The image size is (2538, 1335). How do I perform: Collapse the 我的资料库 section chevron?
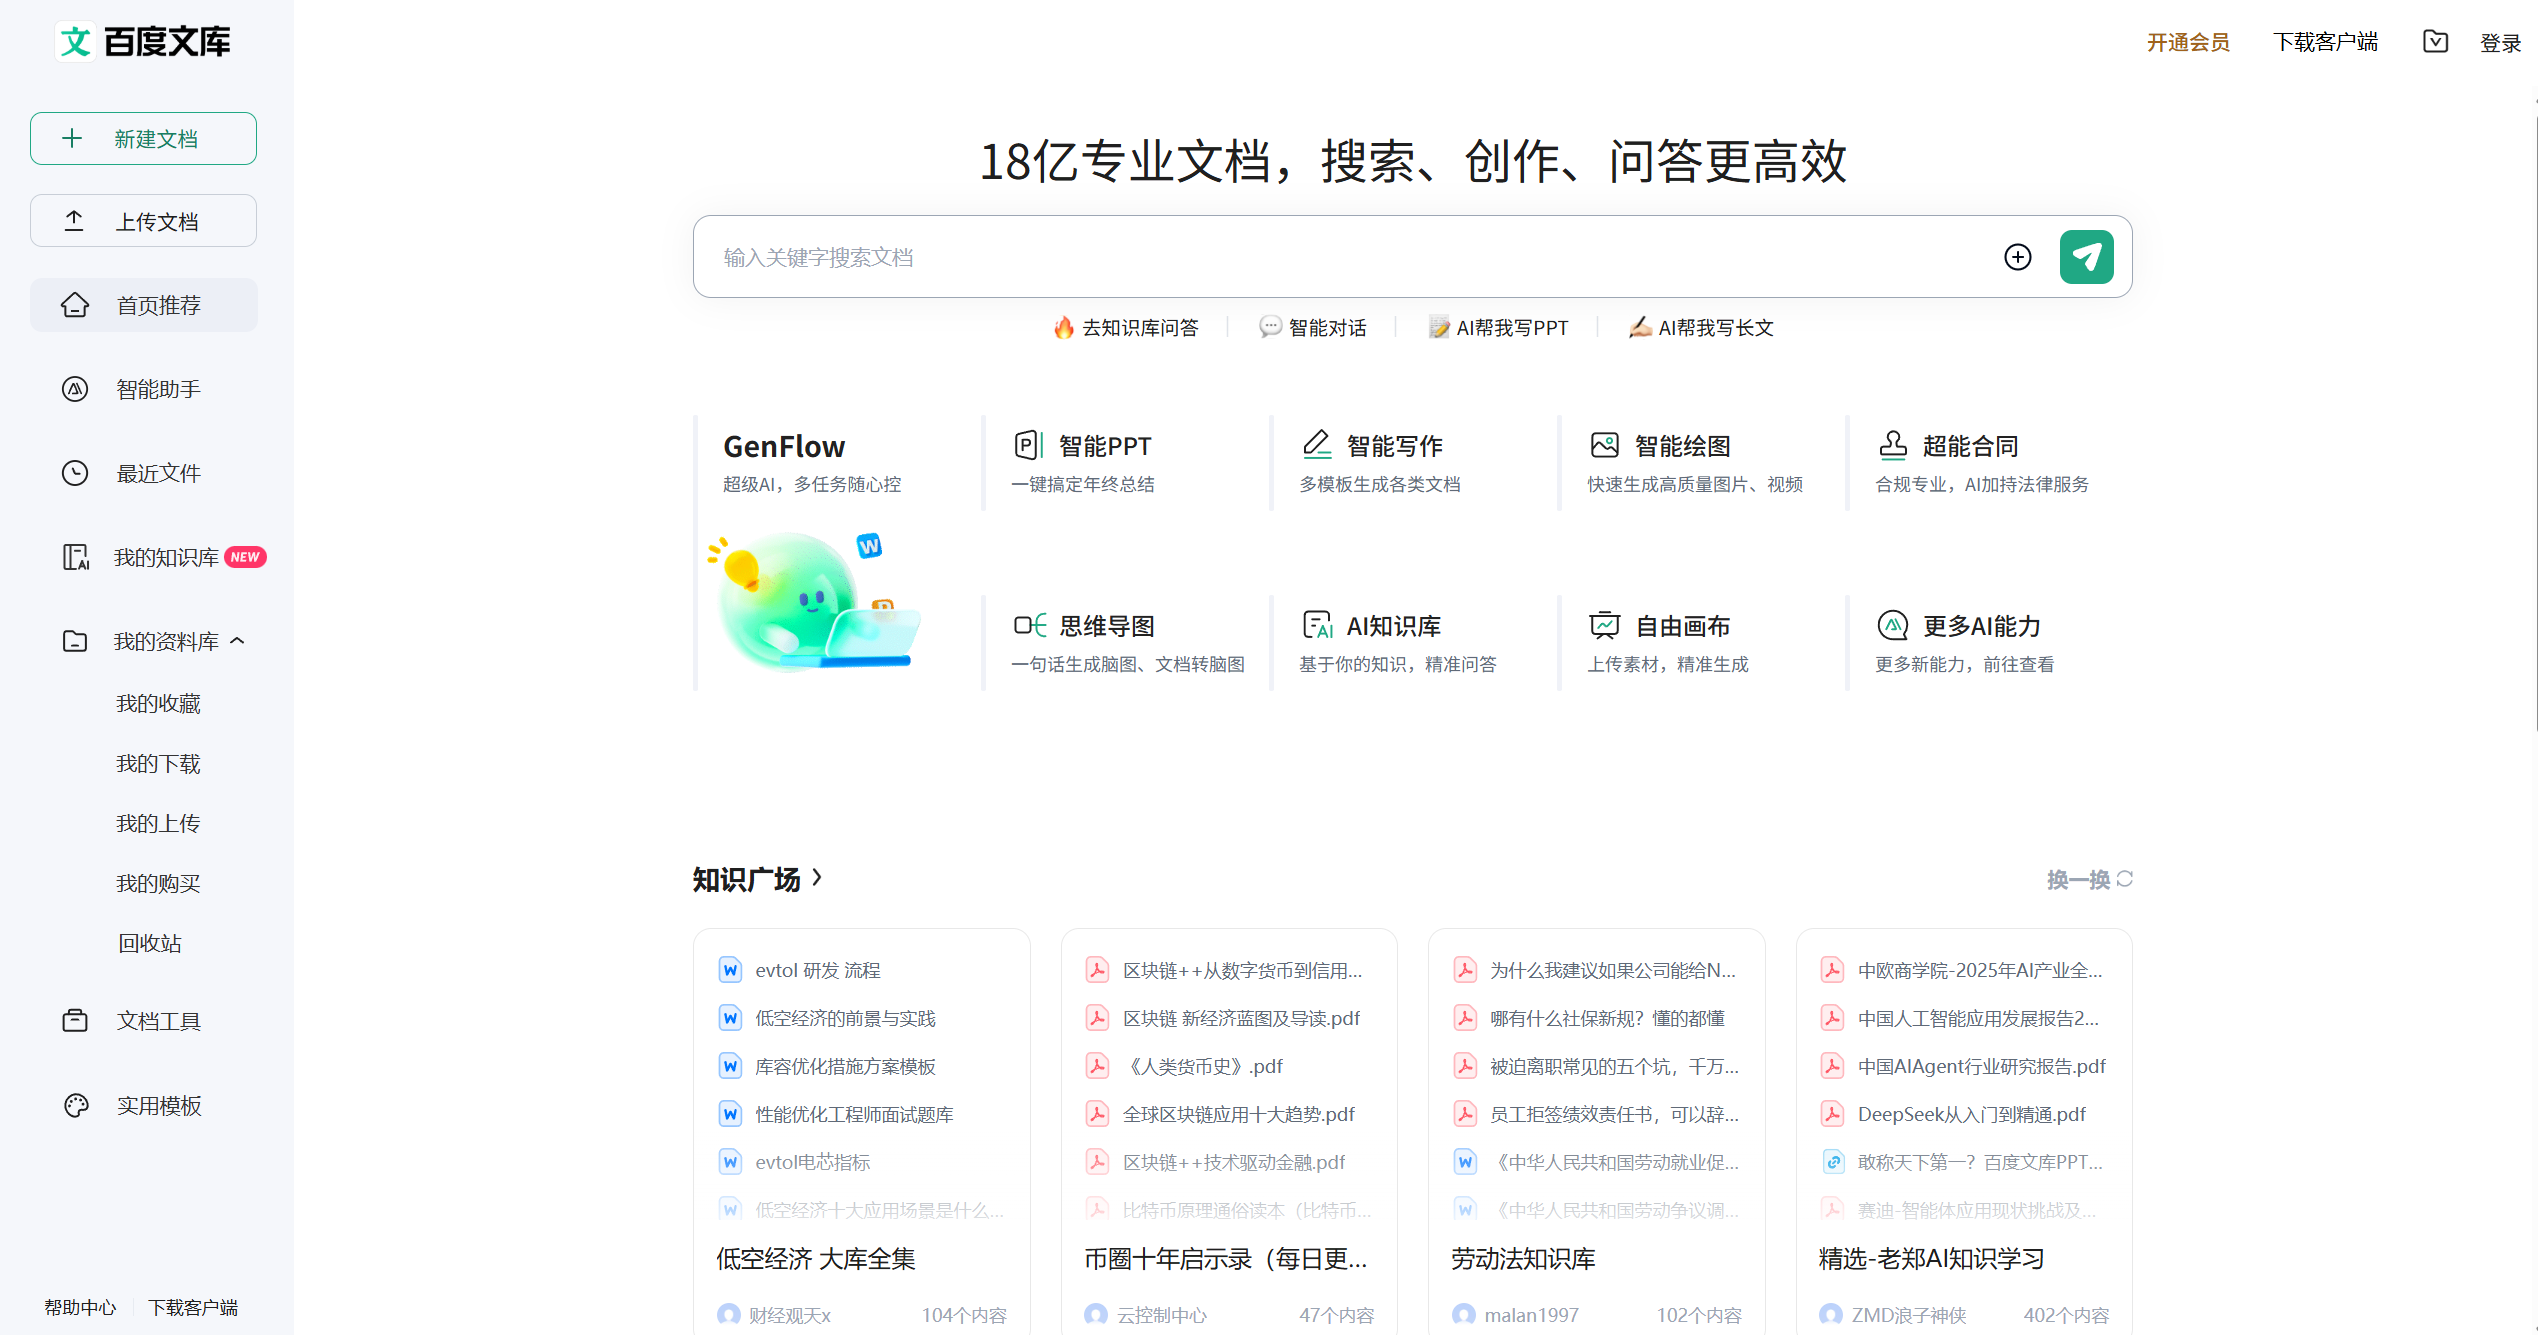[x=237, y=641]
